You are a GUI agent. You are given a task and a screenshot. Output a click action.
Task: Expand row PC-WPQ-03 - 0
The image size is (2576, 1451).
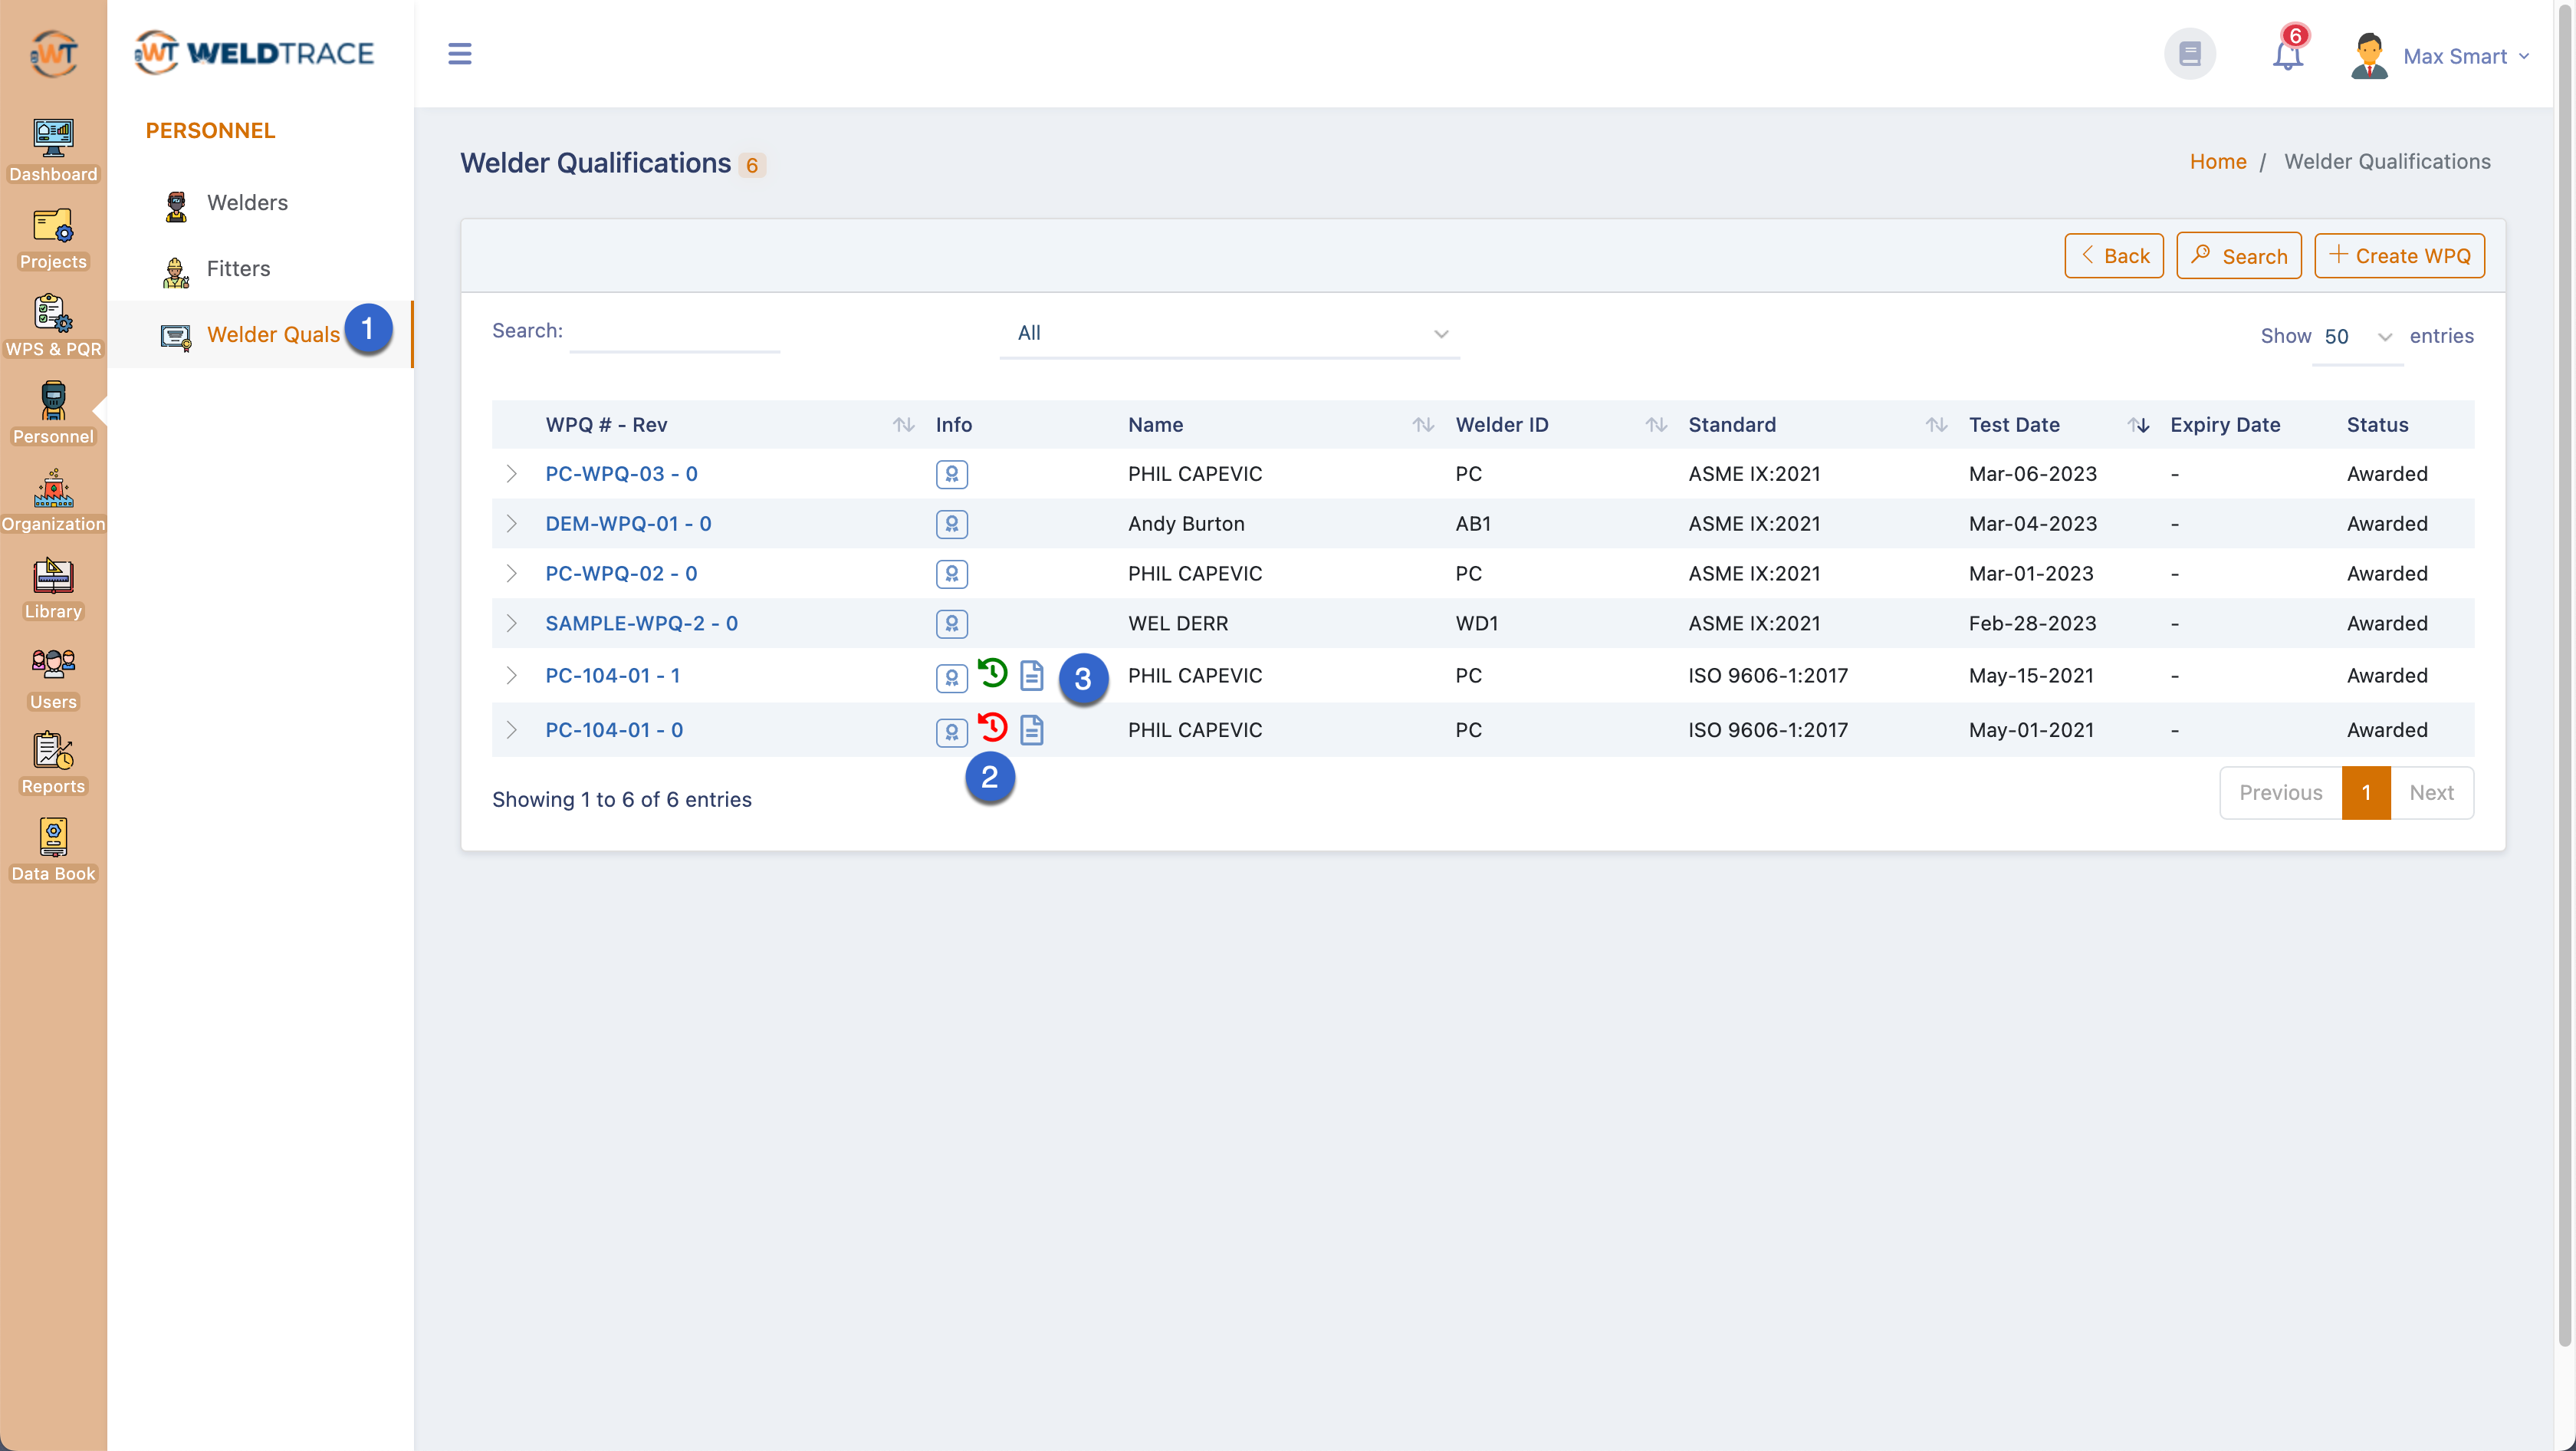[511, 474]
